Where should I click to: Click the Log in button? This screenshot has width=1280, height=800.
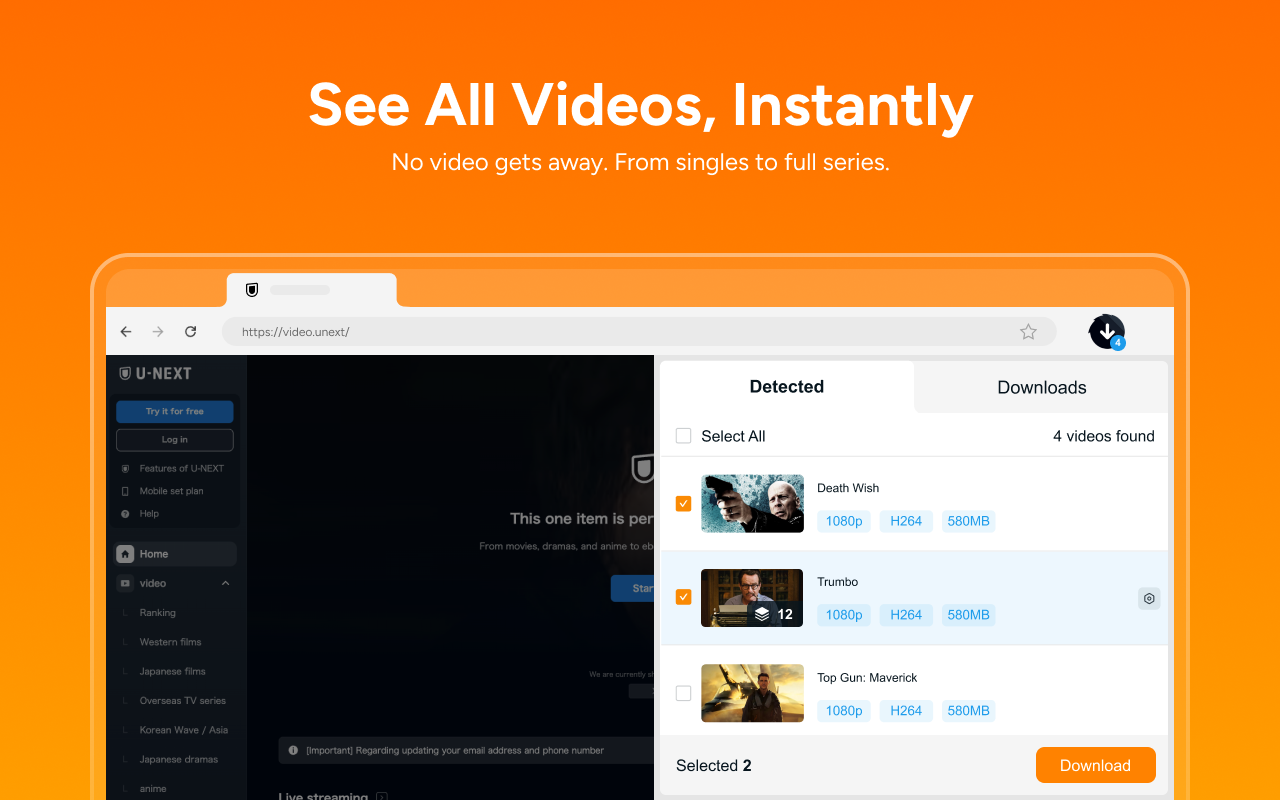(x=175, y=440)
